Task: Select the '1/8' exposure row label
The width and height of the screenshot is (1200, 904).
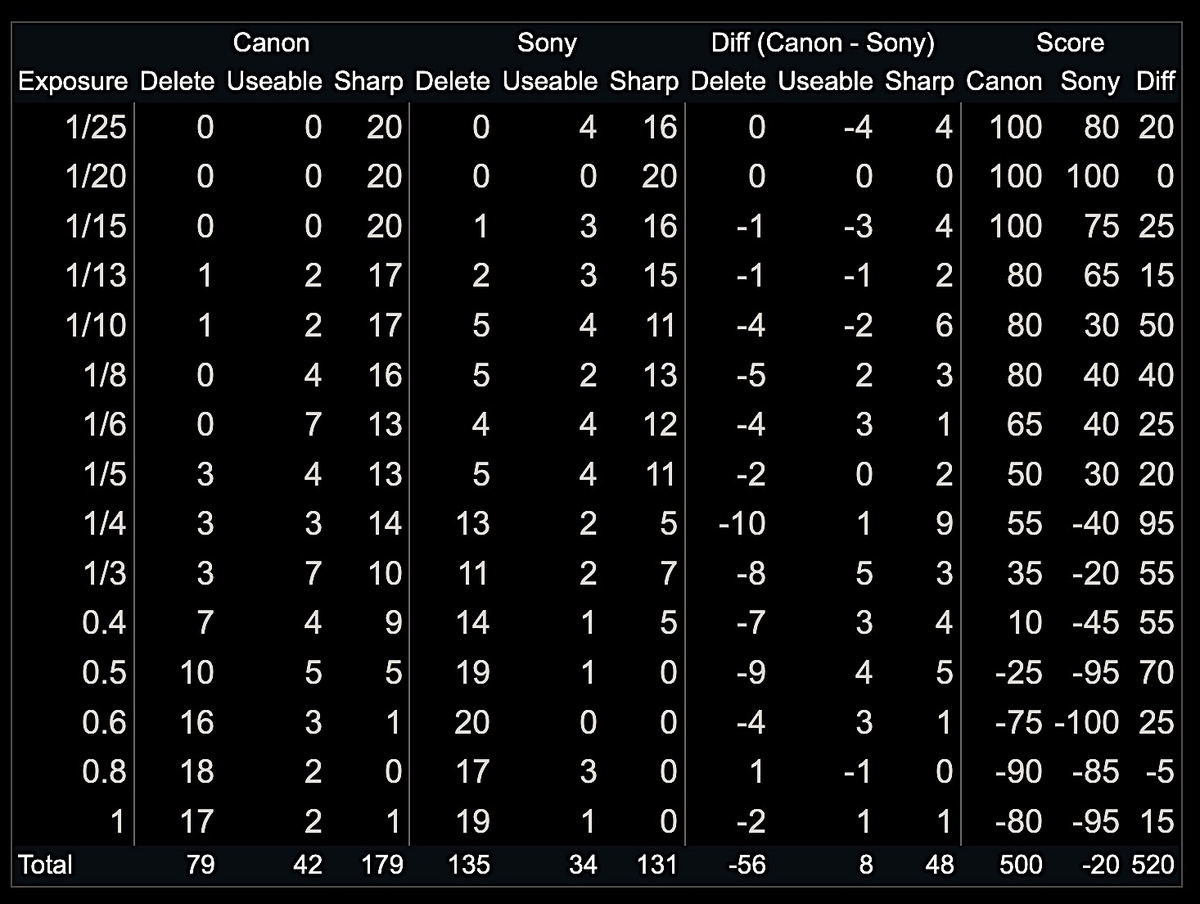Action: (104, 375)
